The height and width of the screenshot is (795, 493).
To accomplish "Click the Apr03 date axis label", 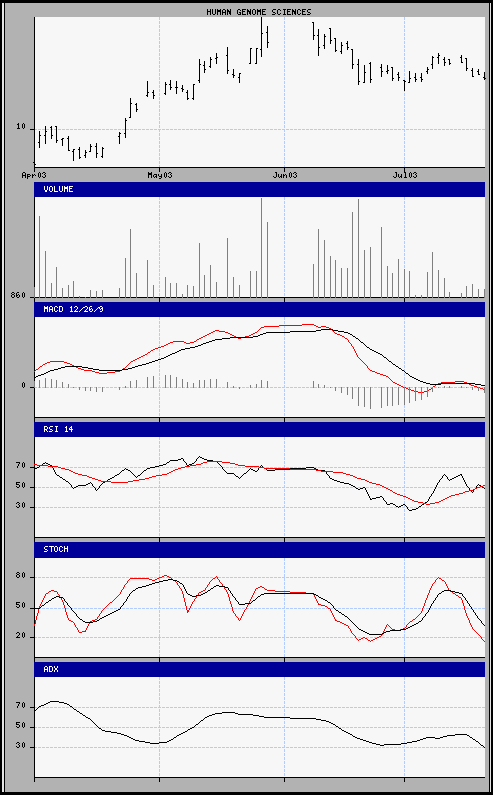I will 34,175.
